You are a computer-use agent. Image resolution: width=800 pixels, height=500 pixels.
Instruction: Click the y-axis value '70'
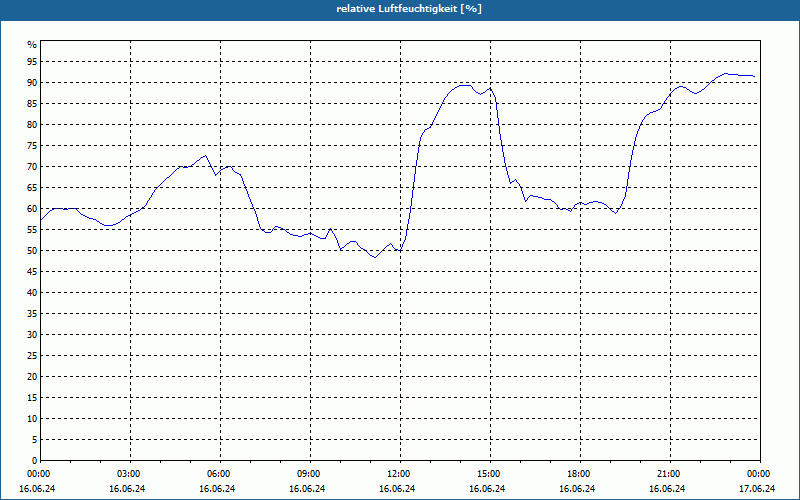[32, 167]
